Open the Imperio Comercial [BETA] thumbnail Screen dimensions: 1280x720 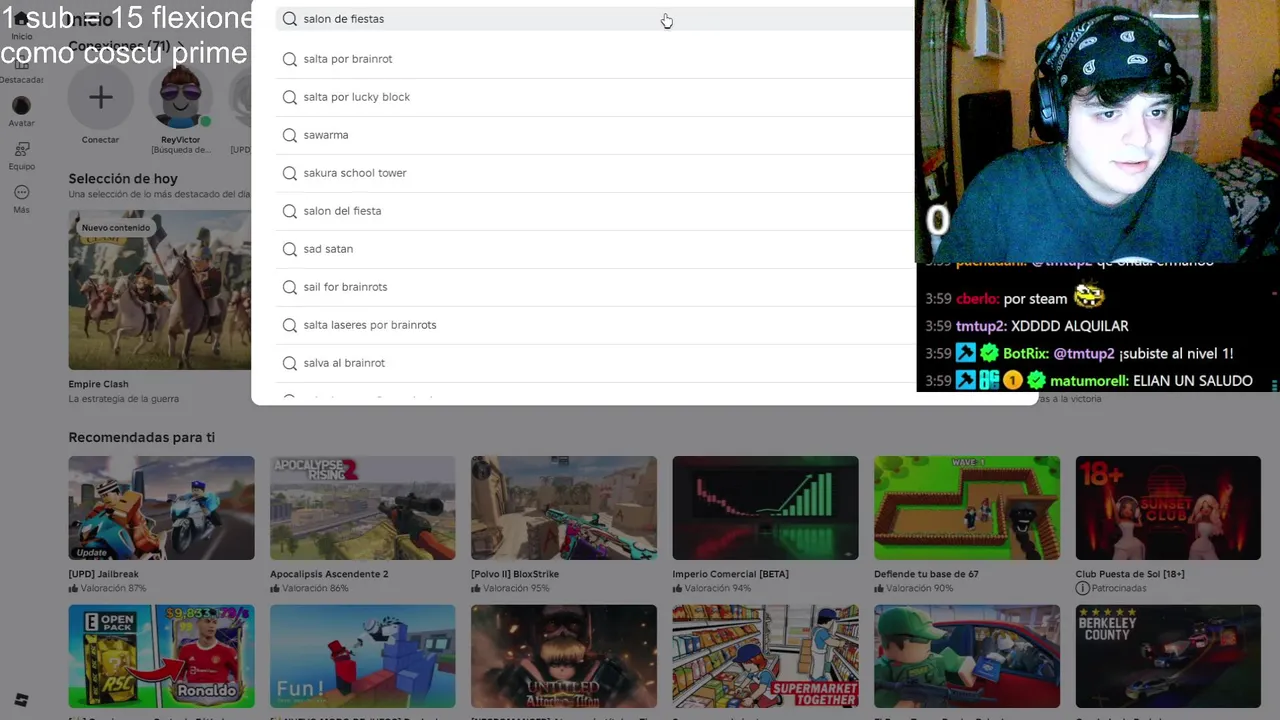click(765, 508)
